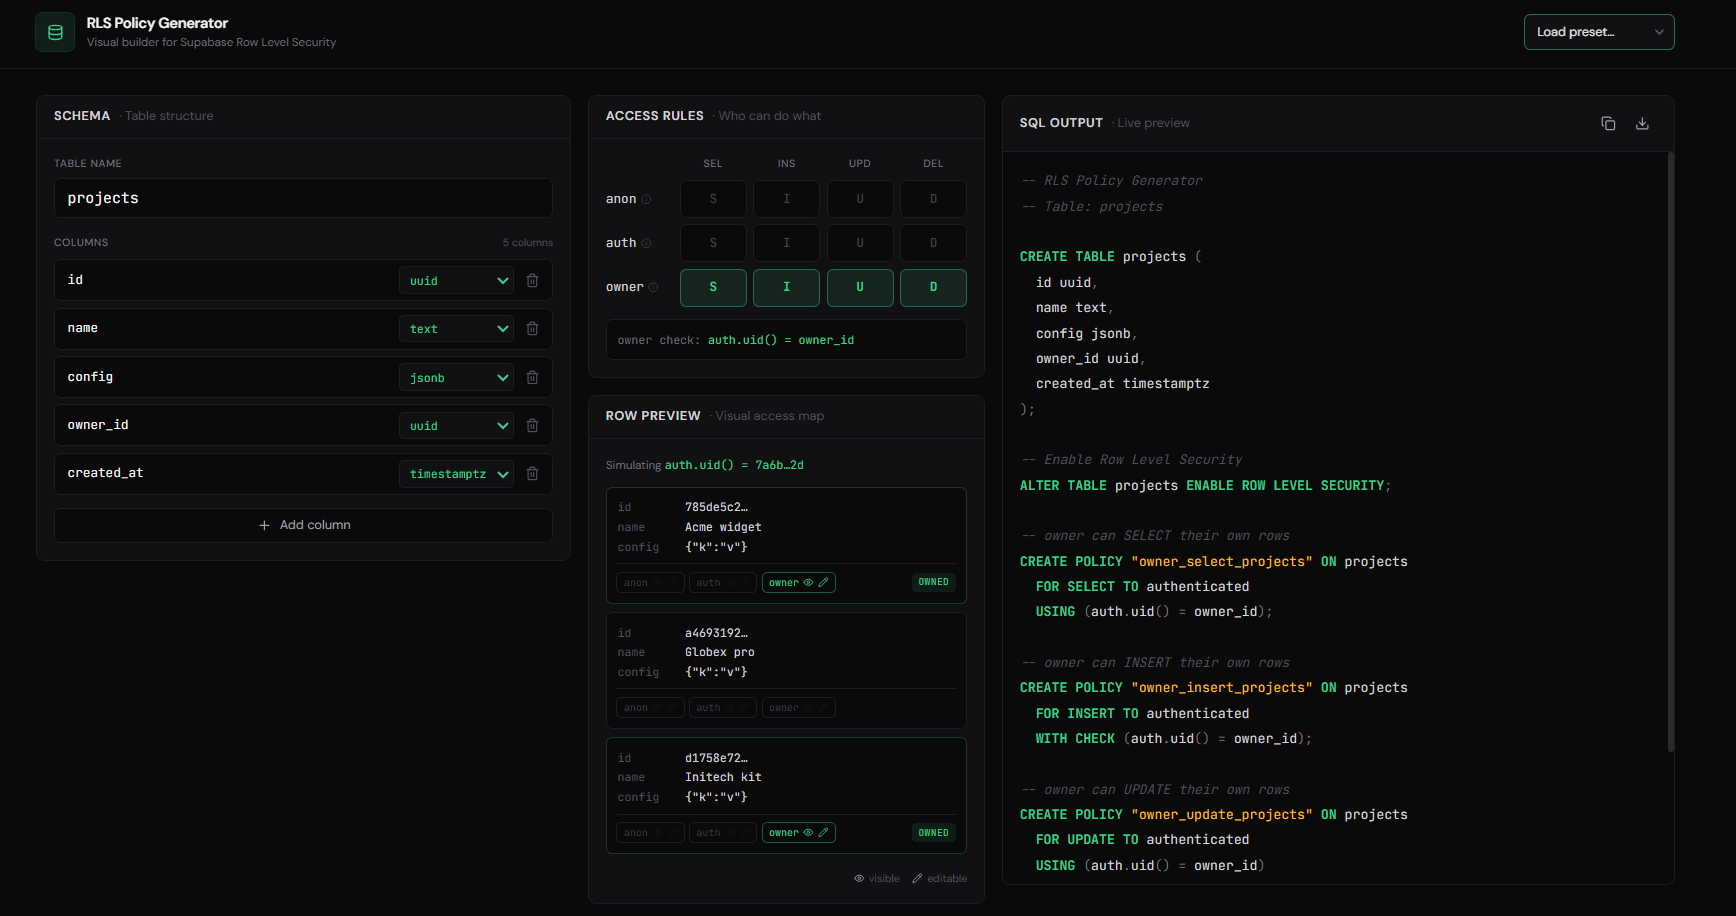Click the SQL output vertical scrollbar
The width and height of the screenshot is (1736, 916).
[x=1670, y=450]
